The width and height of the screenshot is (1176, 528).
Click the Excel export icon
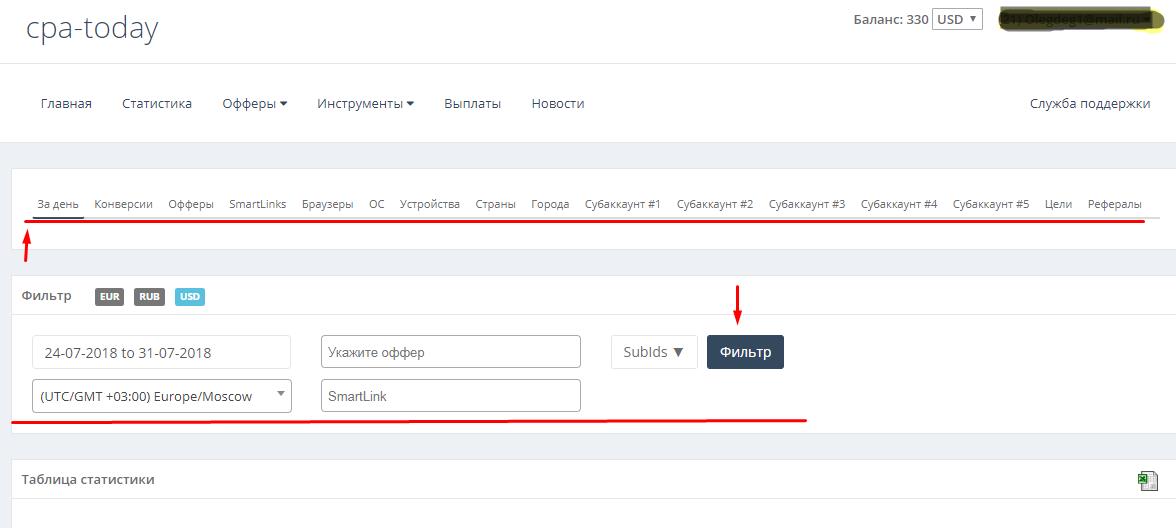point(1147,481)
